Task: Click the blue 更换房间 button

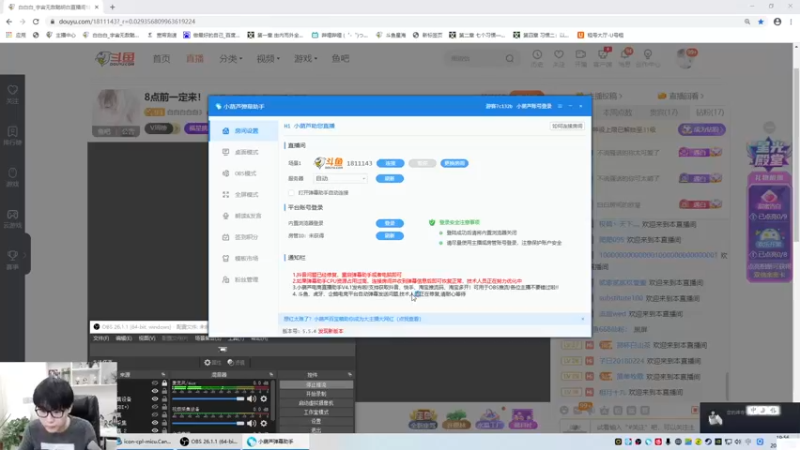Action: pyautogui.click(x=454, y=163)
